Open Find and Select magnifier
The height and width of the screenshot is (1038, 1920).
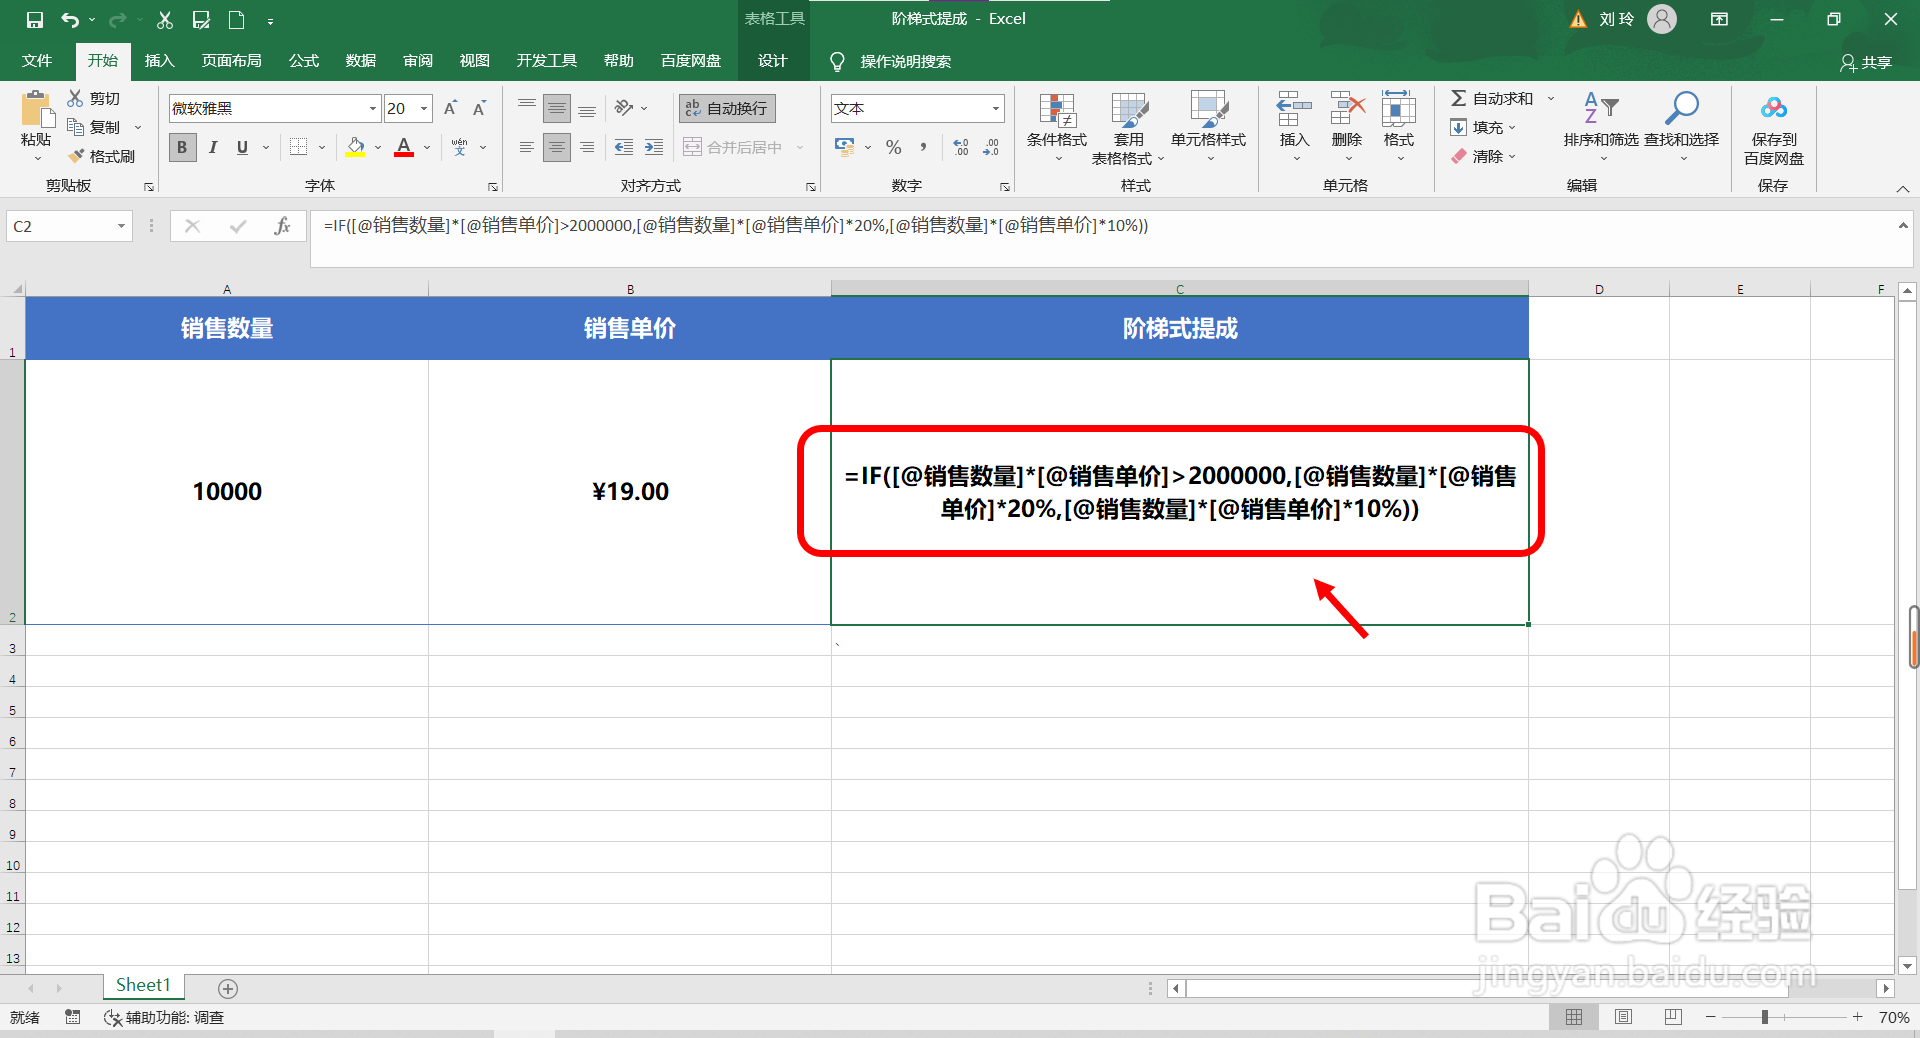[x=1681, y=107]
